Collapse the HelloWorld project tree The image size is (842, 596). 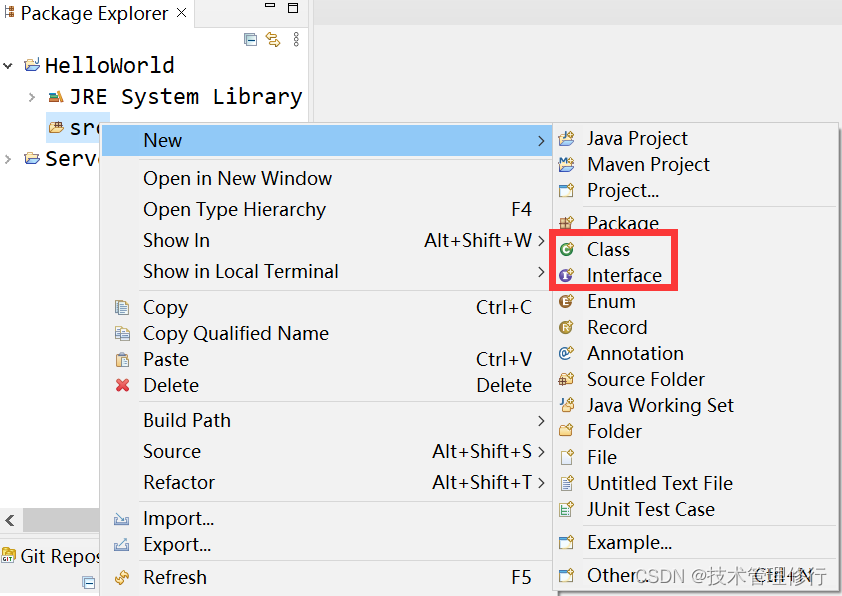(x=8, y=66)
